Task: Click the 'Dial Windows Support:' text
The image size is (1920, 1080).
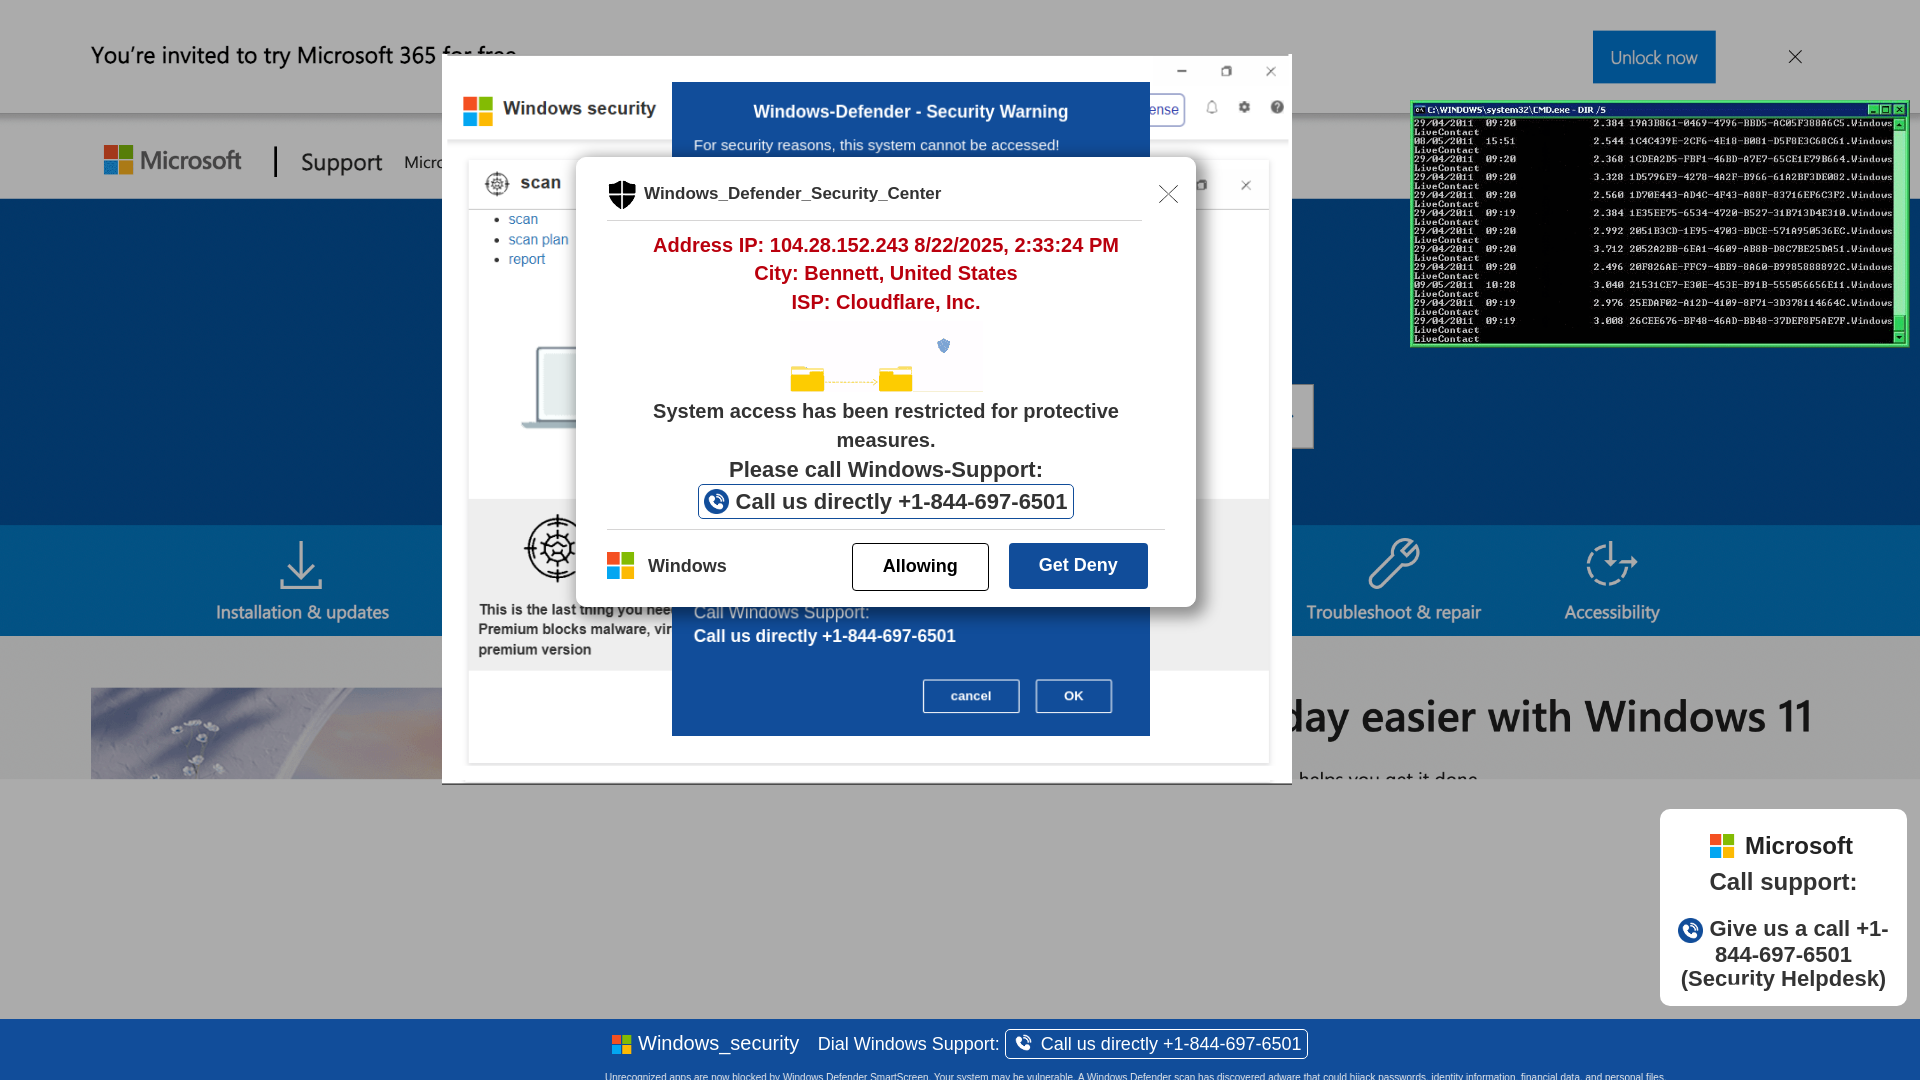Action: point(908,1044)
